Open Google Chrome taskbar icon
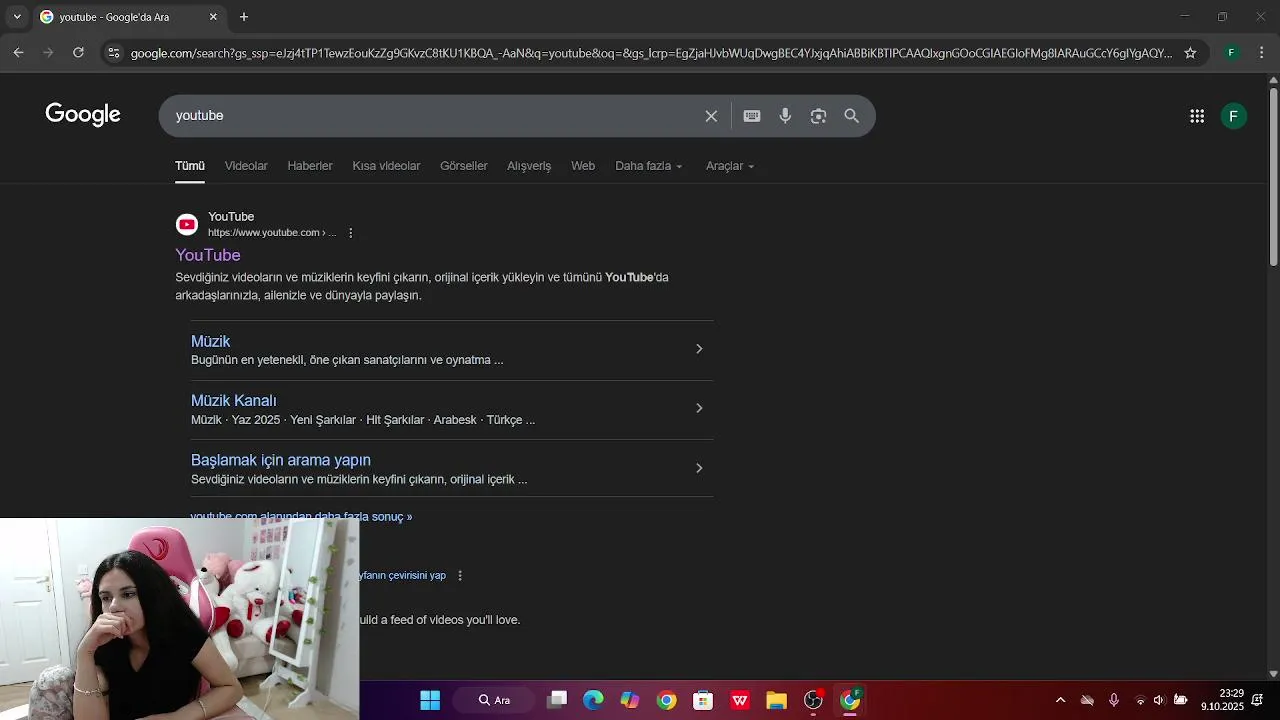This screenshot has height=720, width=1280. click(x=666, y=700)
